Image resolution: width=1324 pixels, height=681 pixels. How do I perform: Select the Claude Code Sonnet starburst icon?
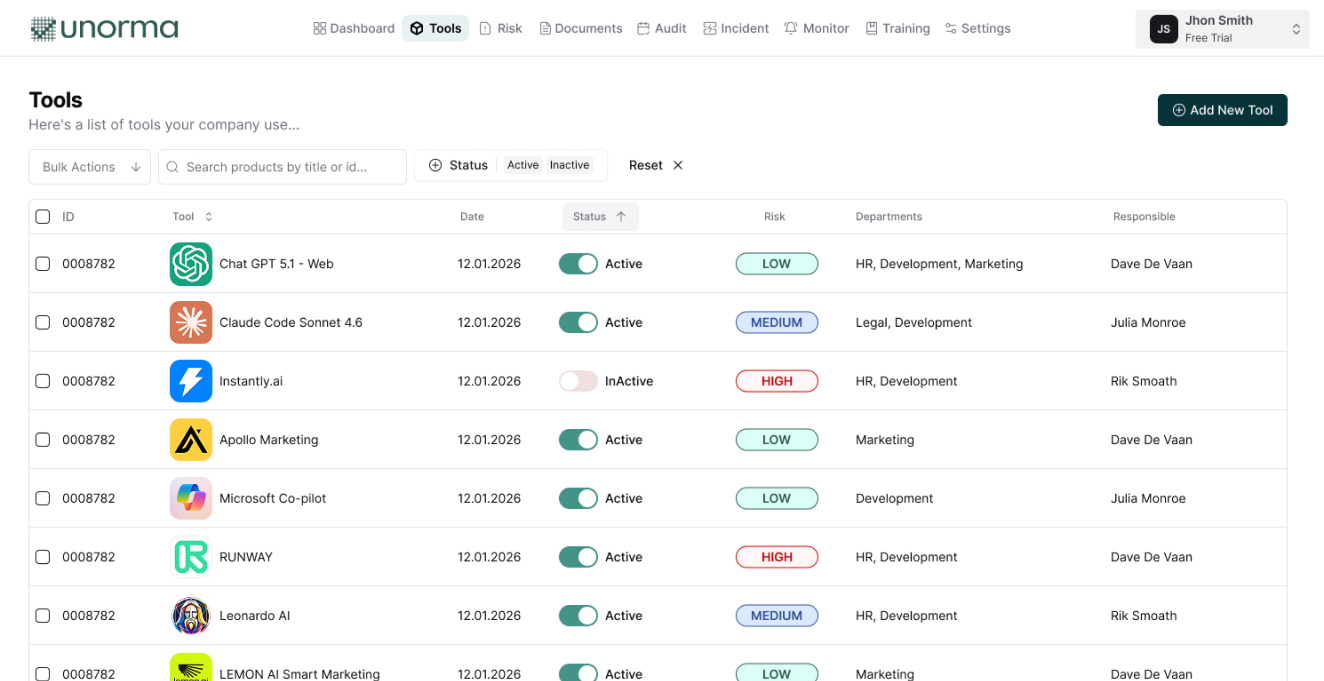click(x=190, y=322)
